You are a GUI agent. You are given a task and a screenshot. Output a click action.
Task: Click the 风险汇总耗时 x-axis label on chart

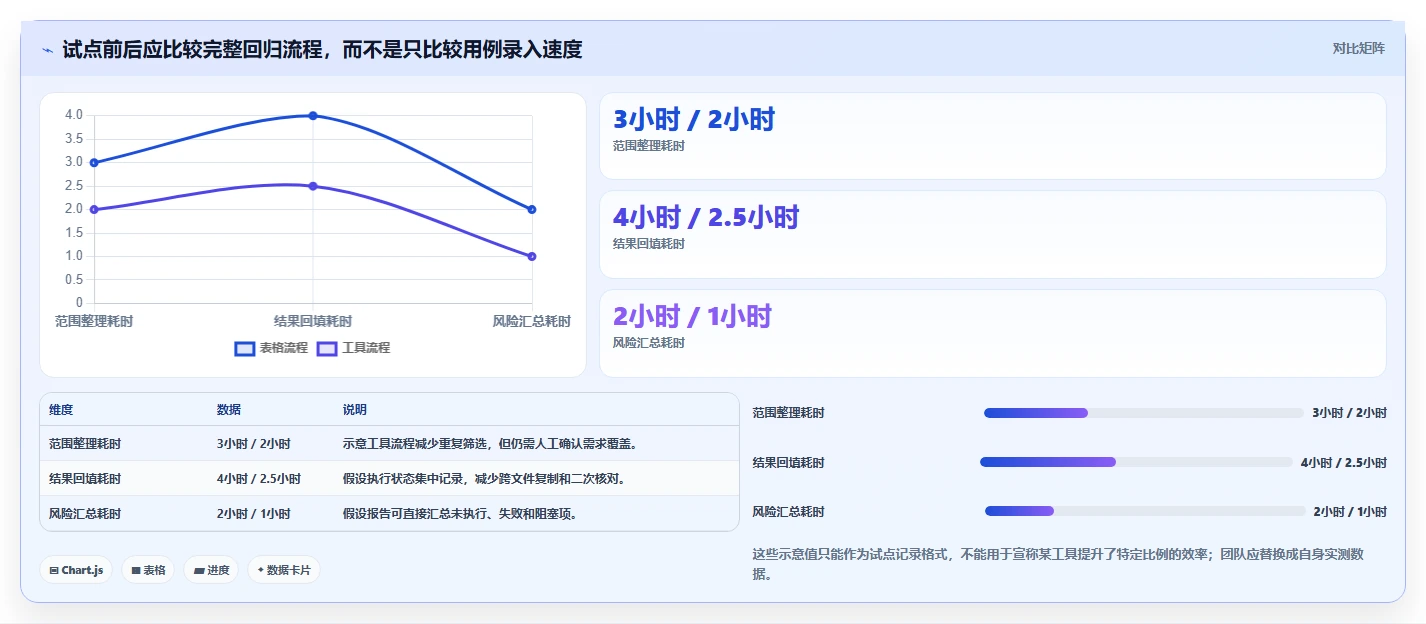tap(532, 321)
